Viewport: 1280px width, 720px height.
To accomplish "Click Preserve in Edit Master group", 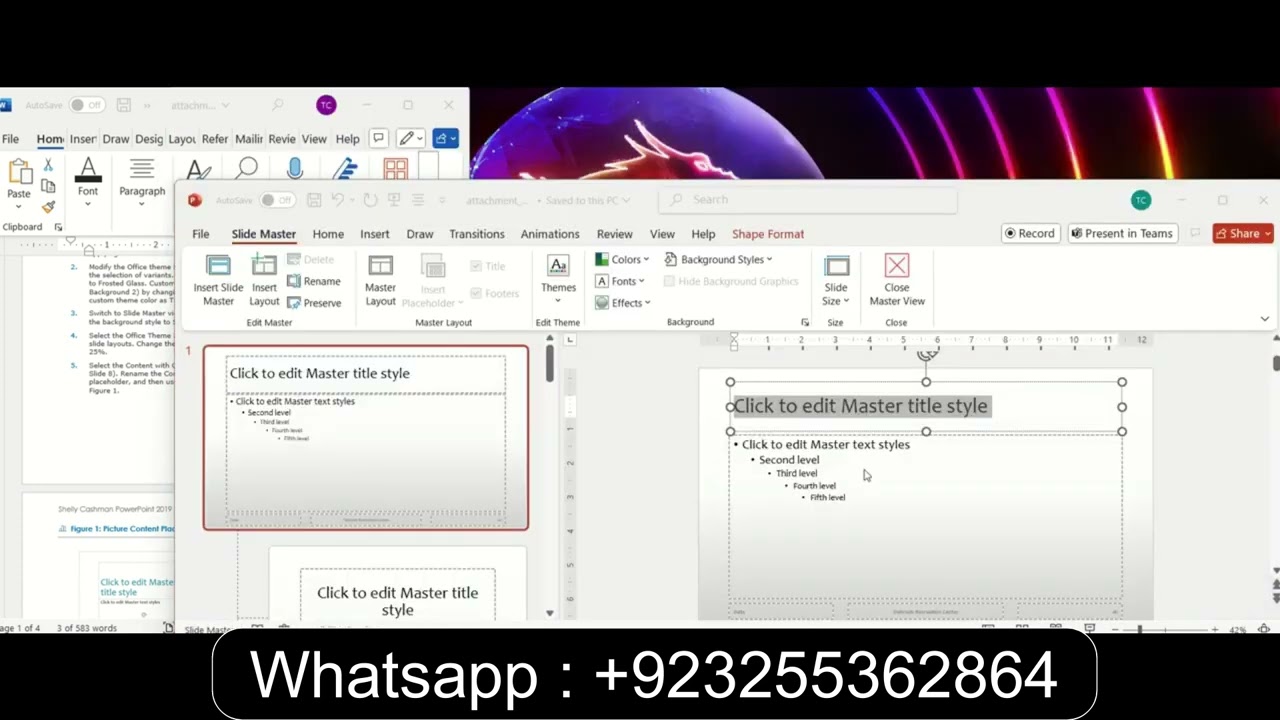I will pos(314,303).
